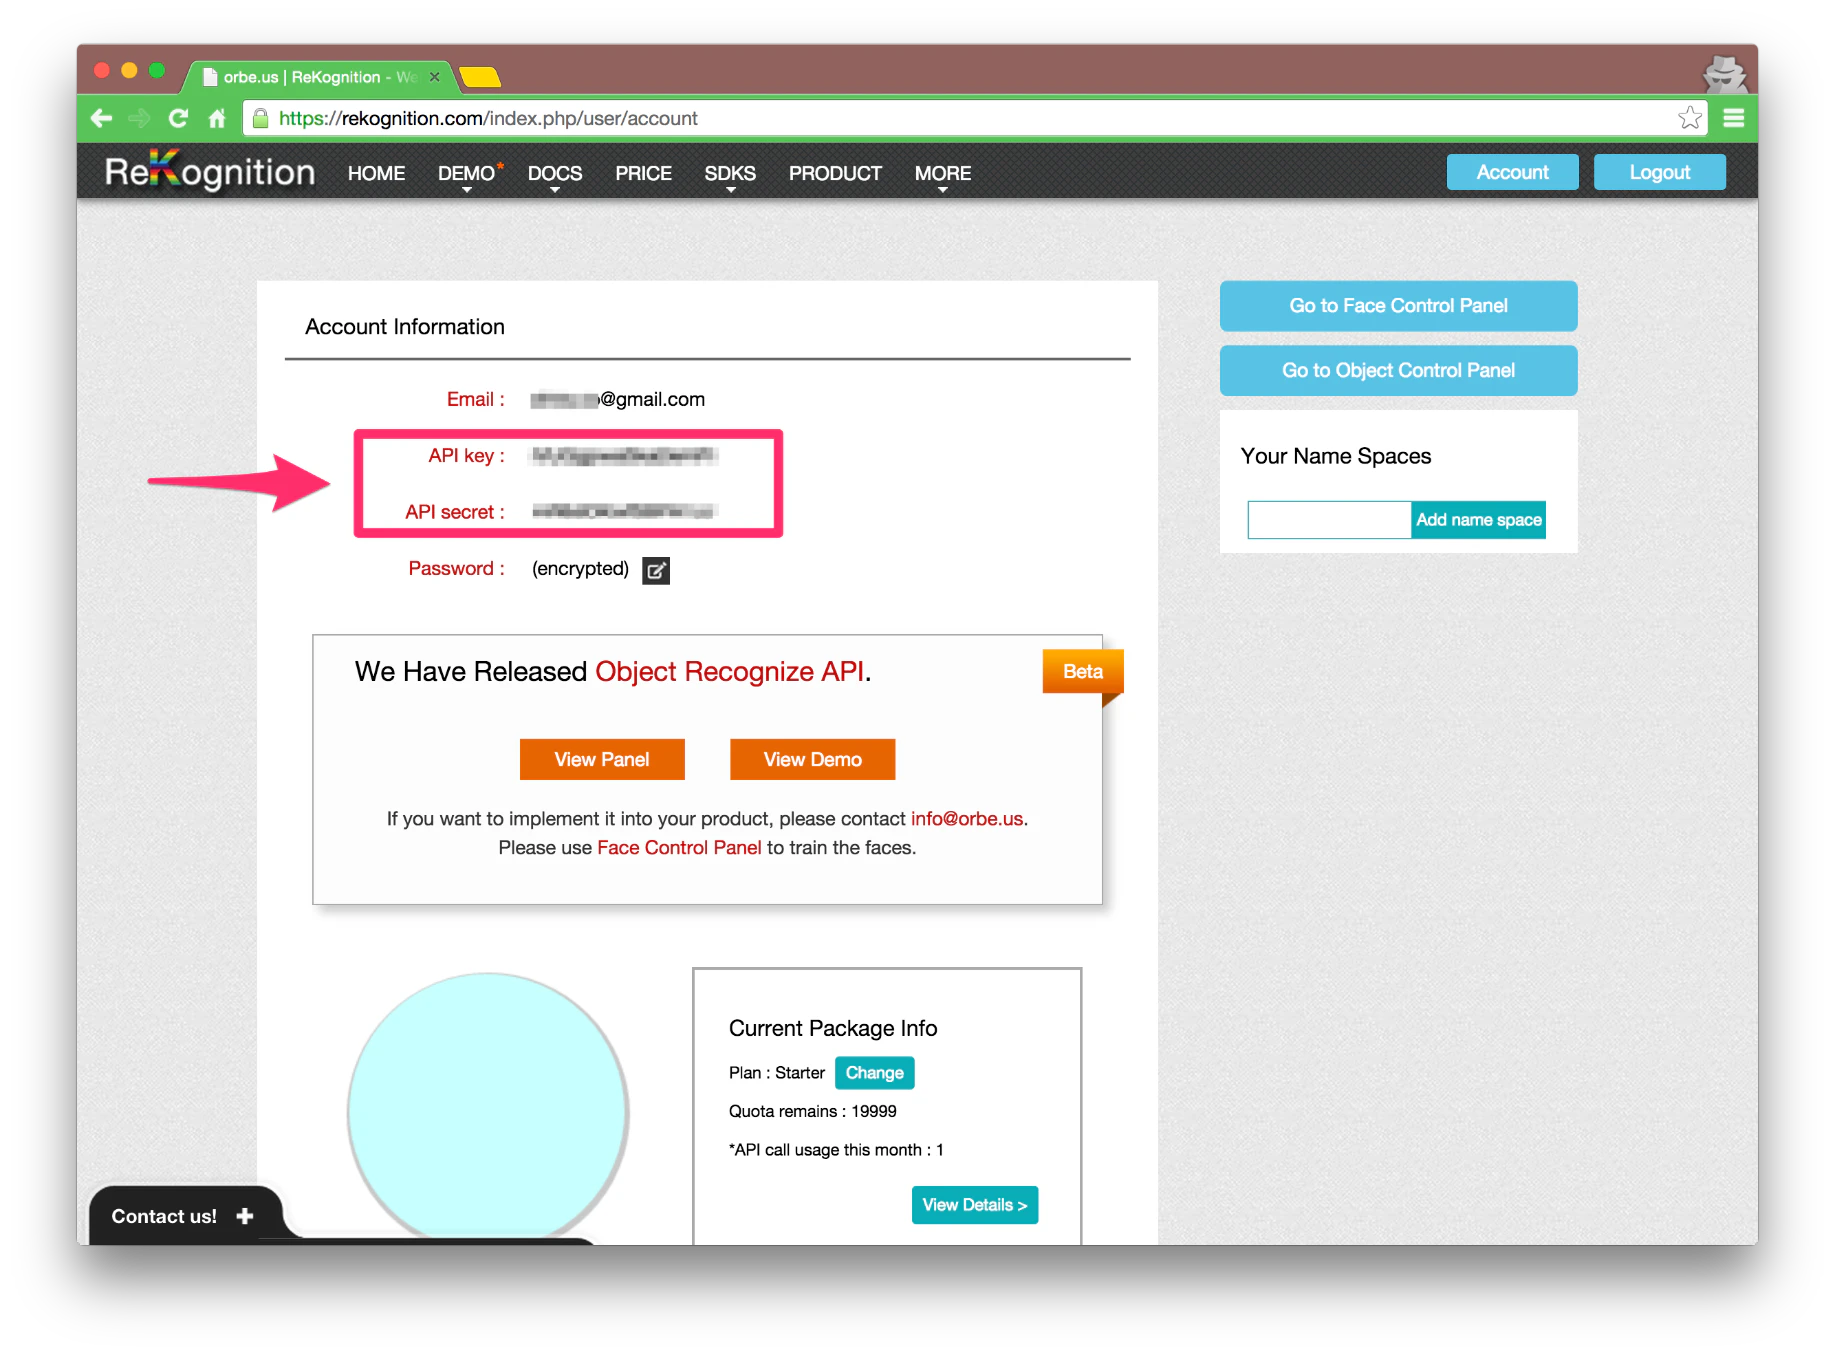Follow the Face Control Panel text link

[x=679, y=848]
